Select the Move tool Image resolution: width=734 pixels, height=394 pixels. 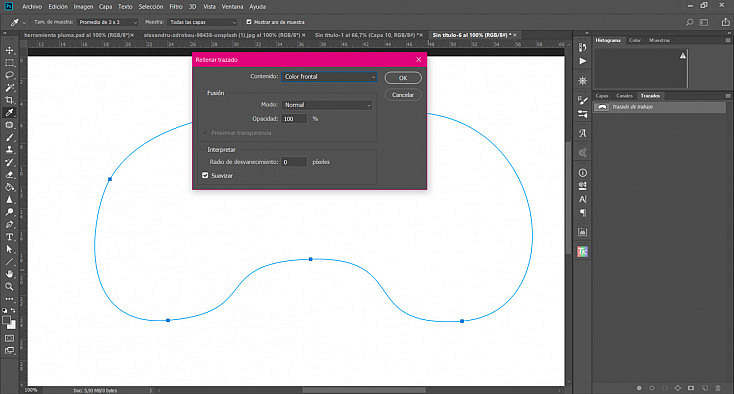9,50
